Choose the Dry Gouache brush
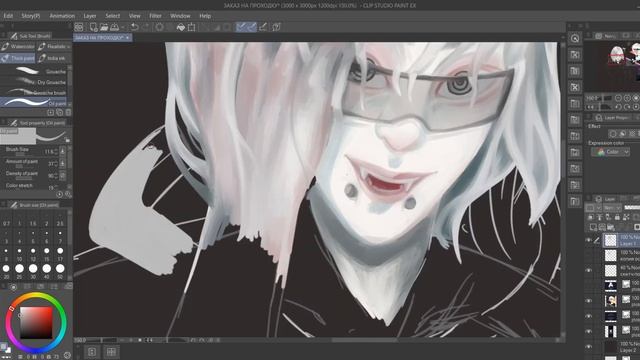 point(33,82)
